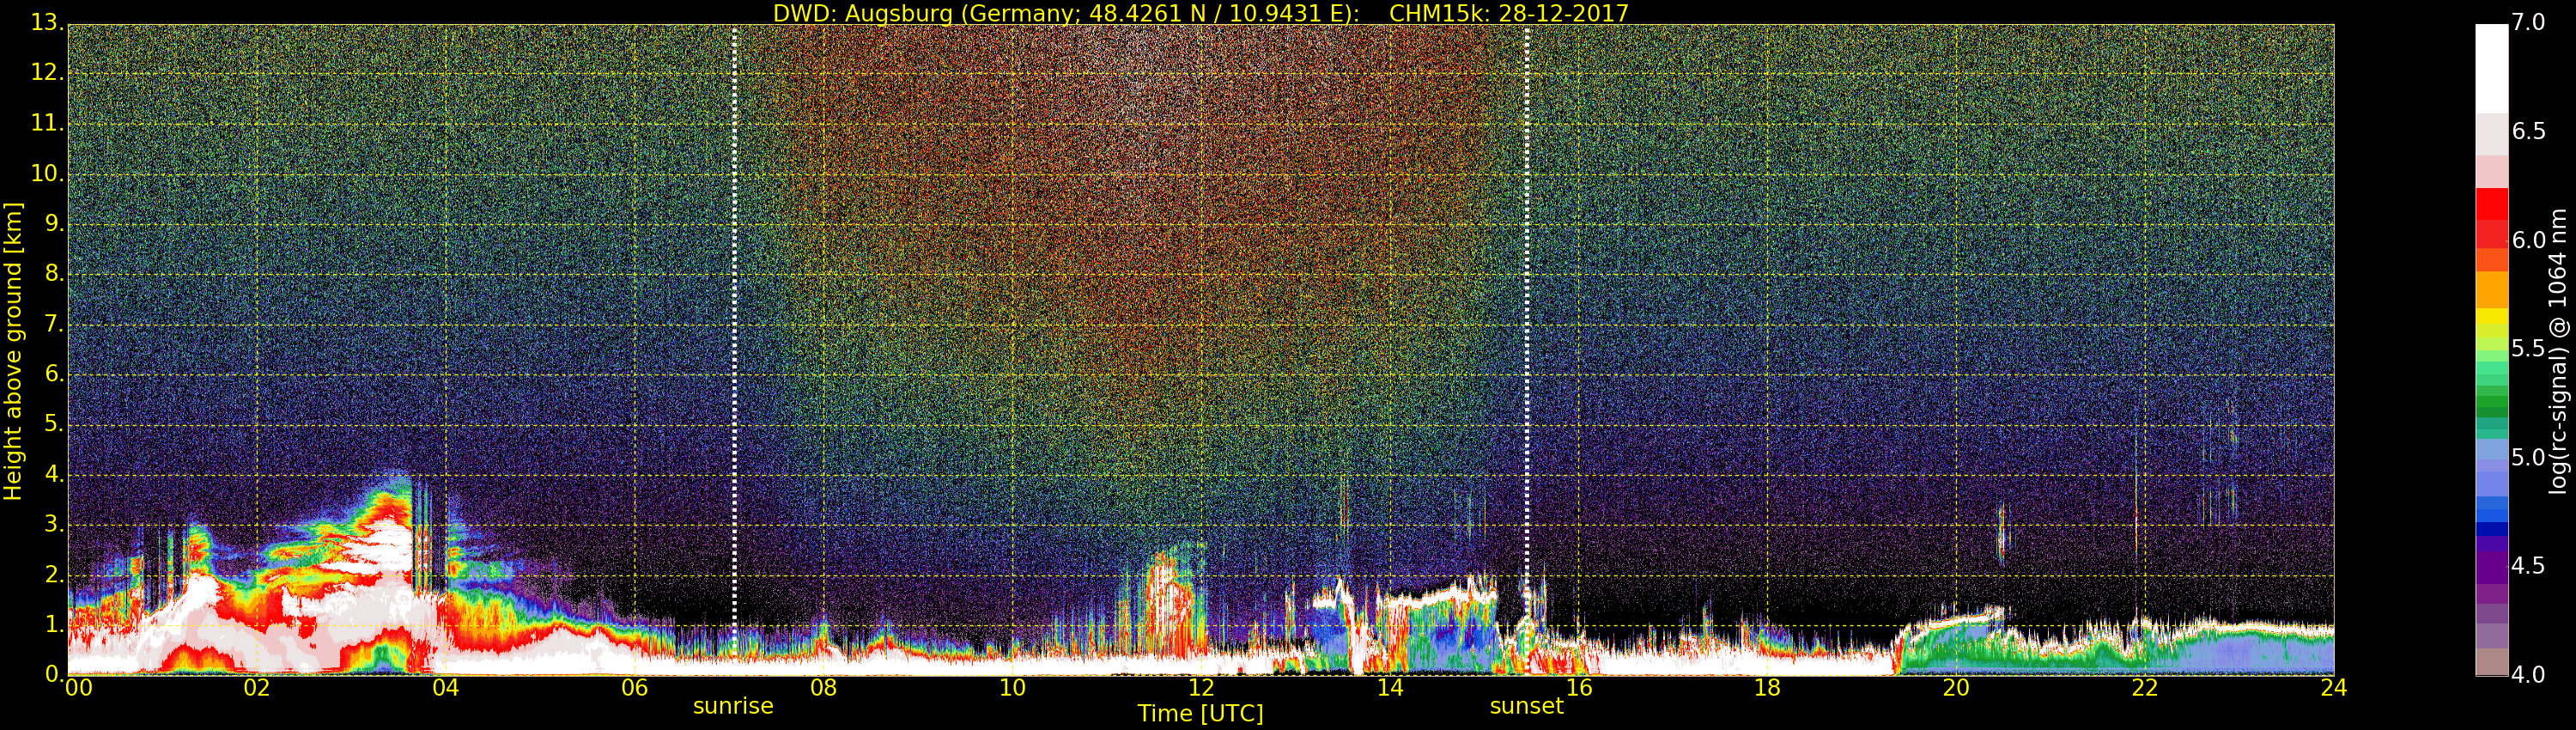Click the y-axis tick label '7.'

(54, 324)
